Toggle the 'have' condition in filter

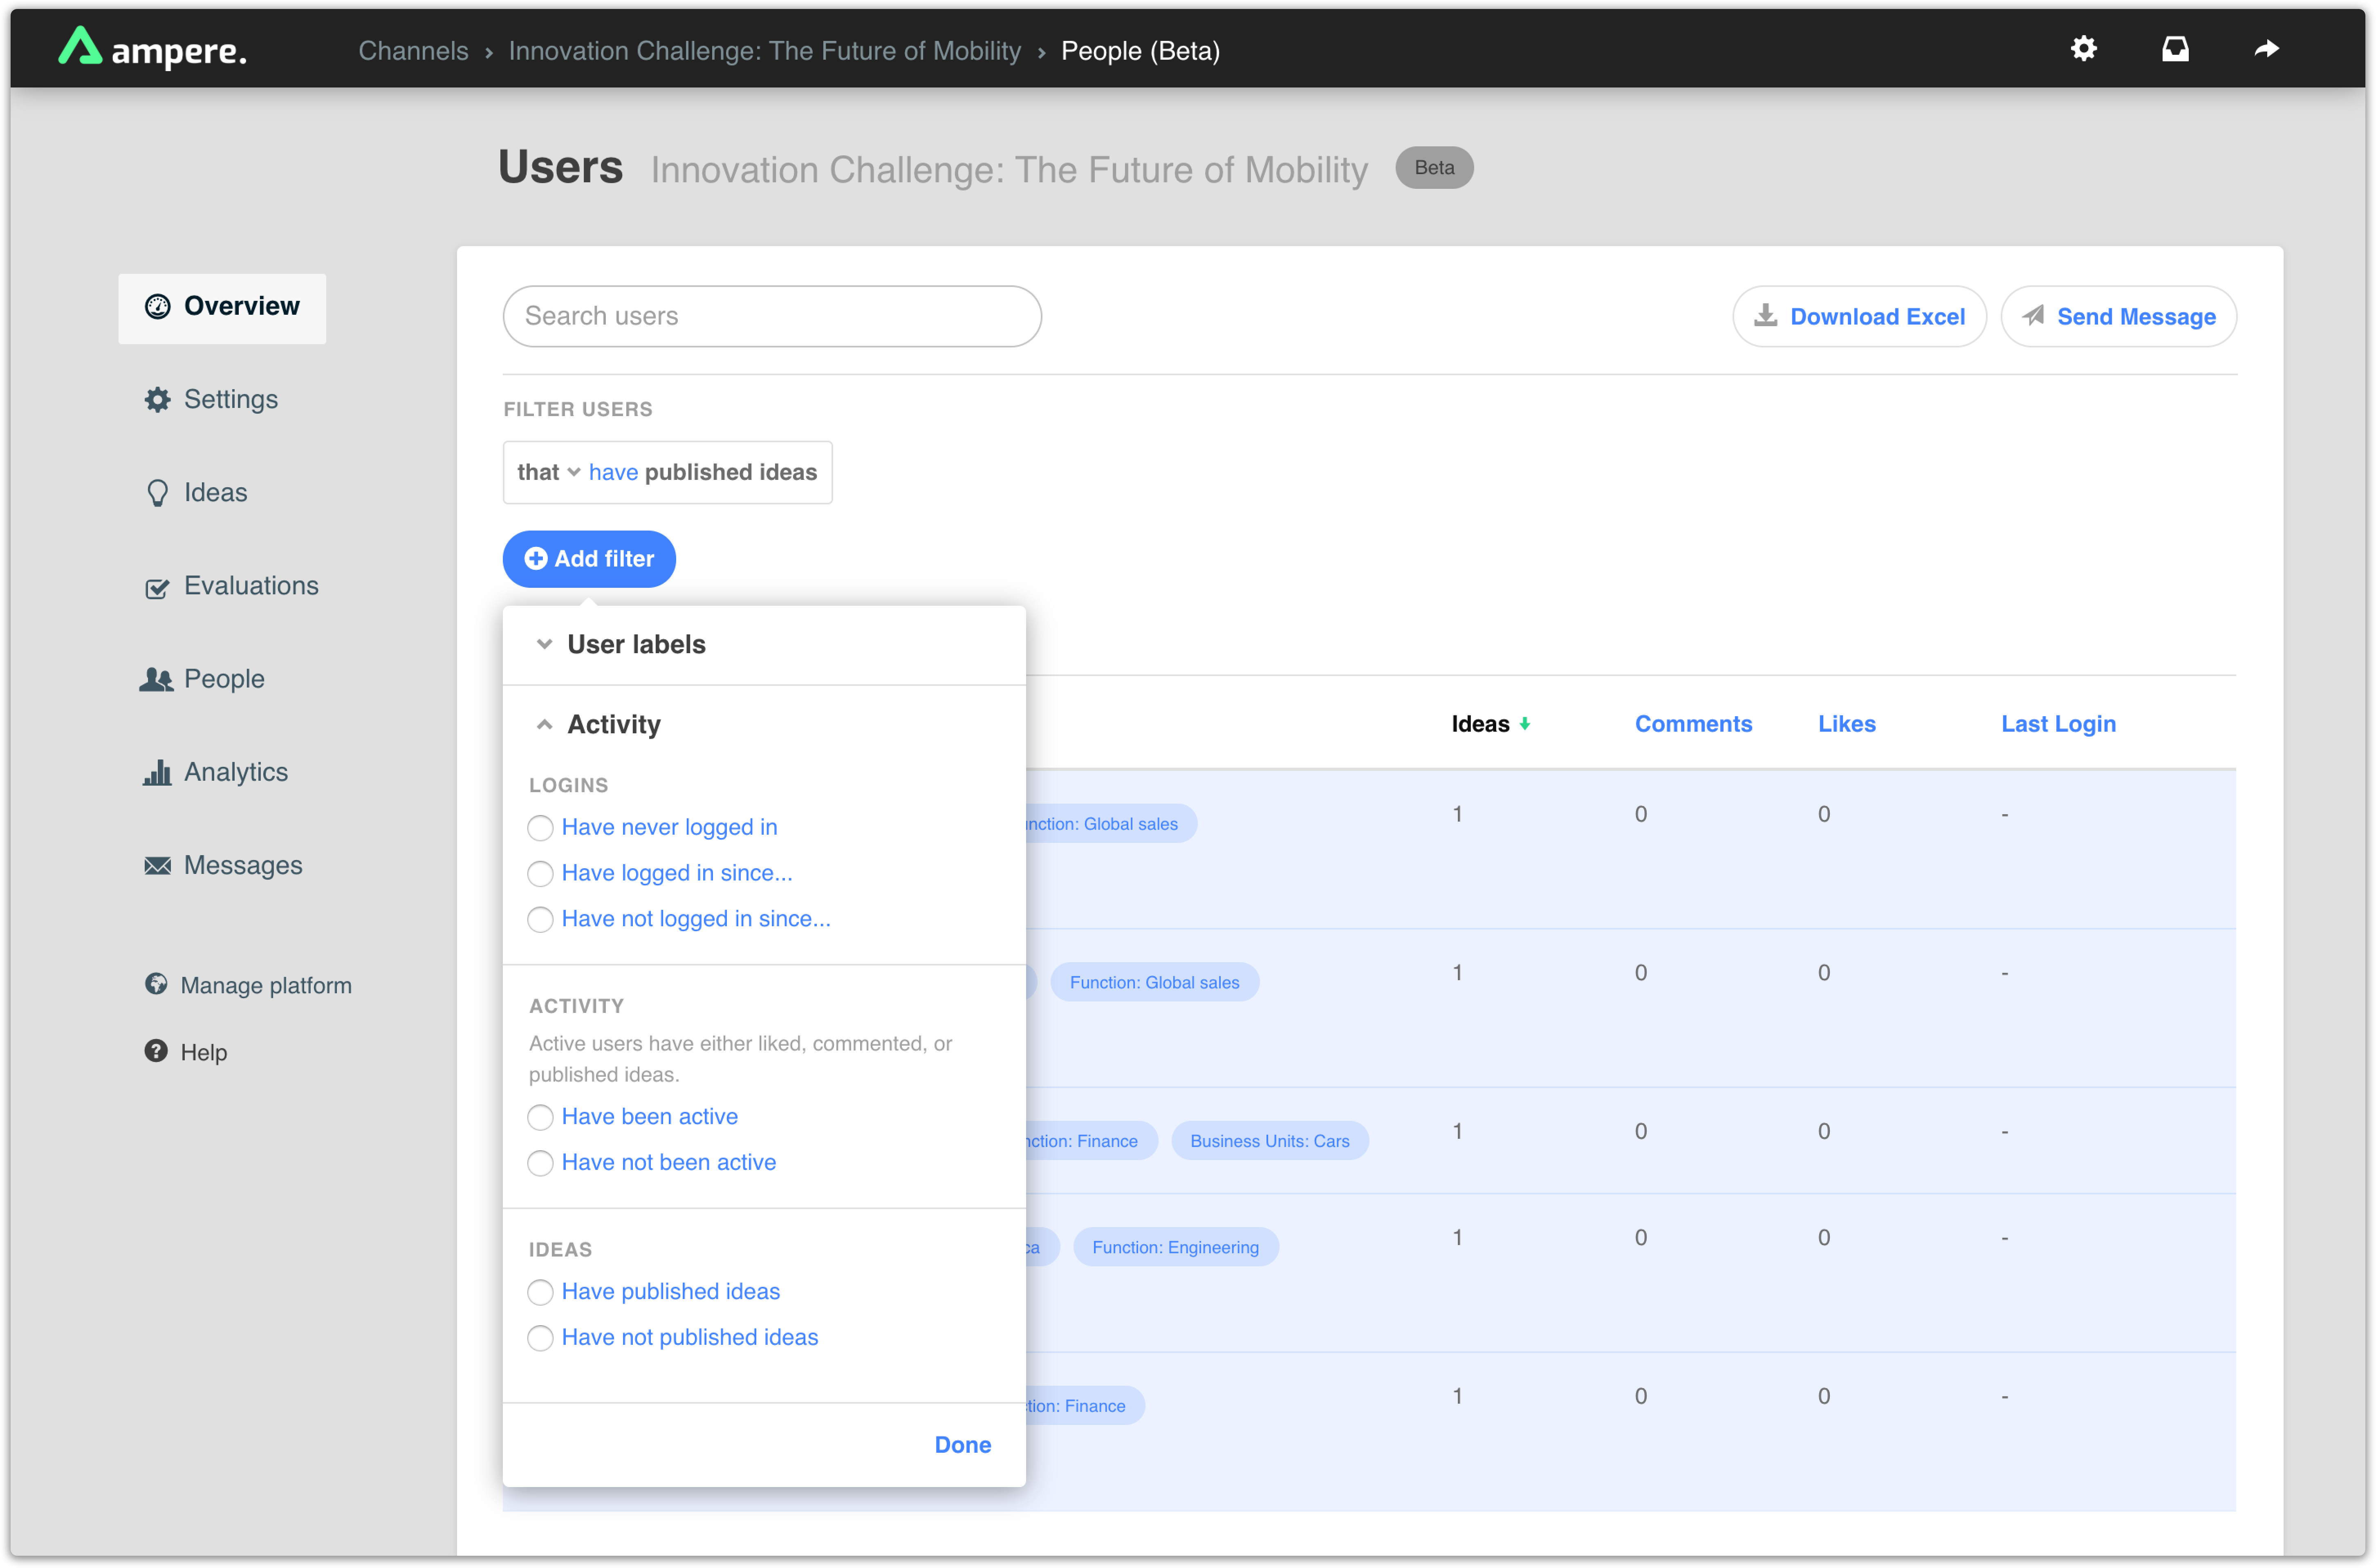coord(613,472)
